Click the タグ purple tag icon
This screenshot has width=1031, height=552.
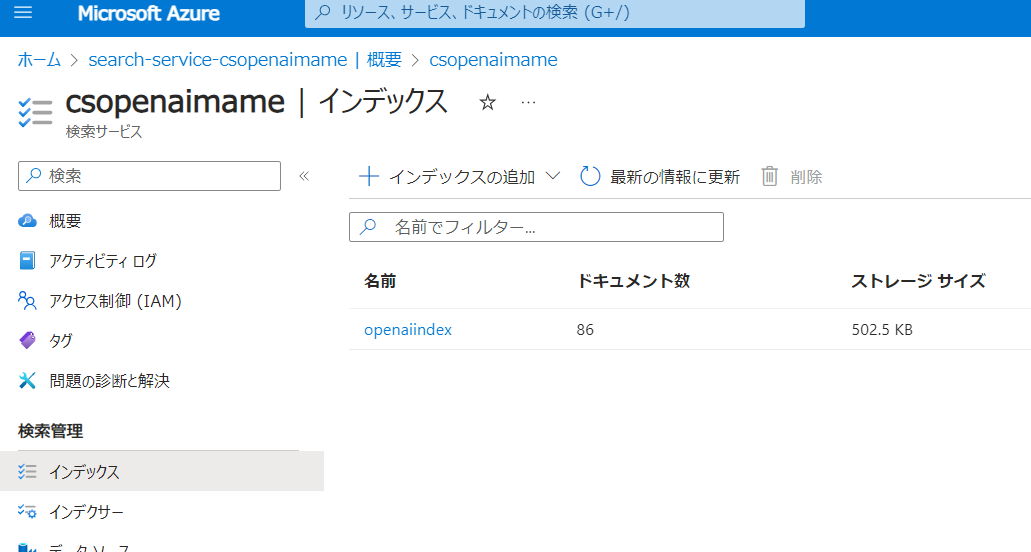[28, 341]
